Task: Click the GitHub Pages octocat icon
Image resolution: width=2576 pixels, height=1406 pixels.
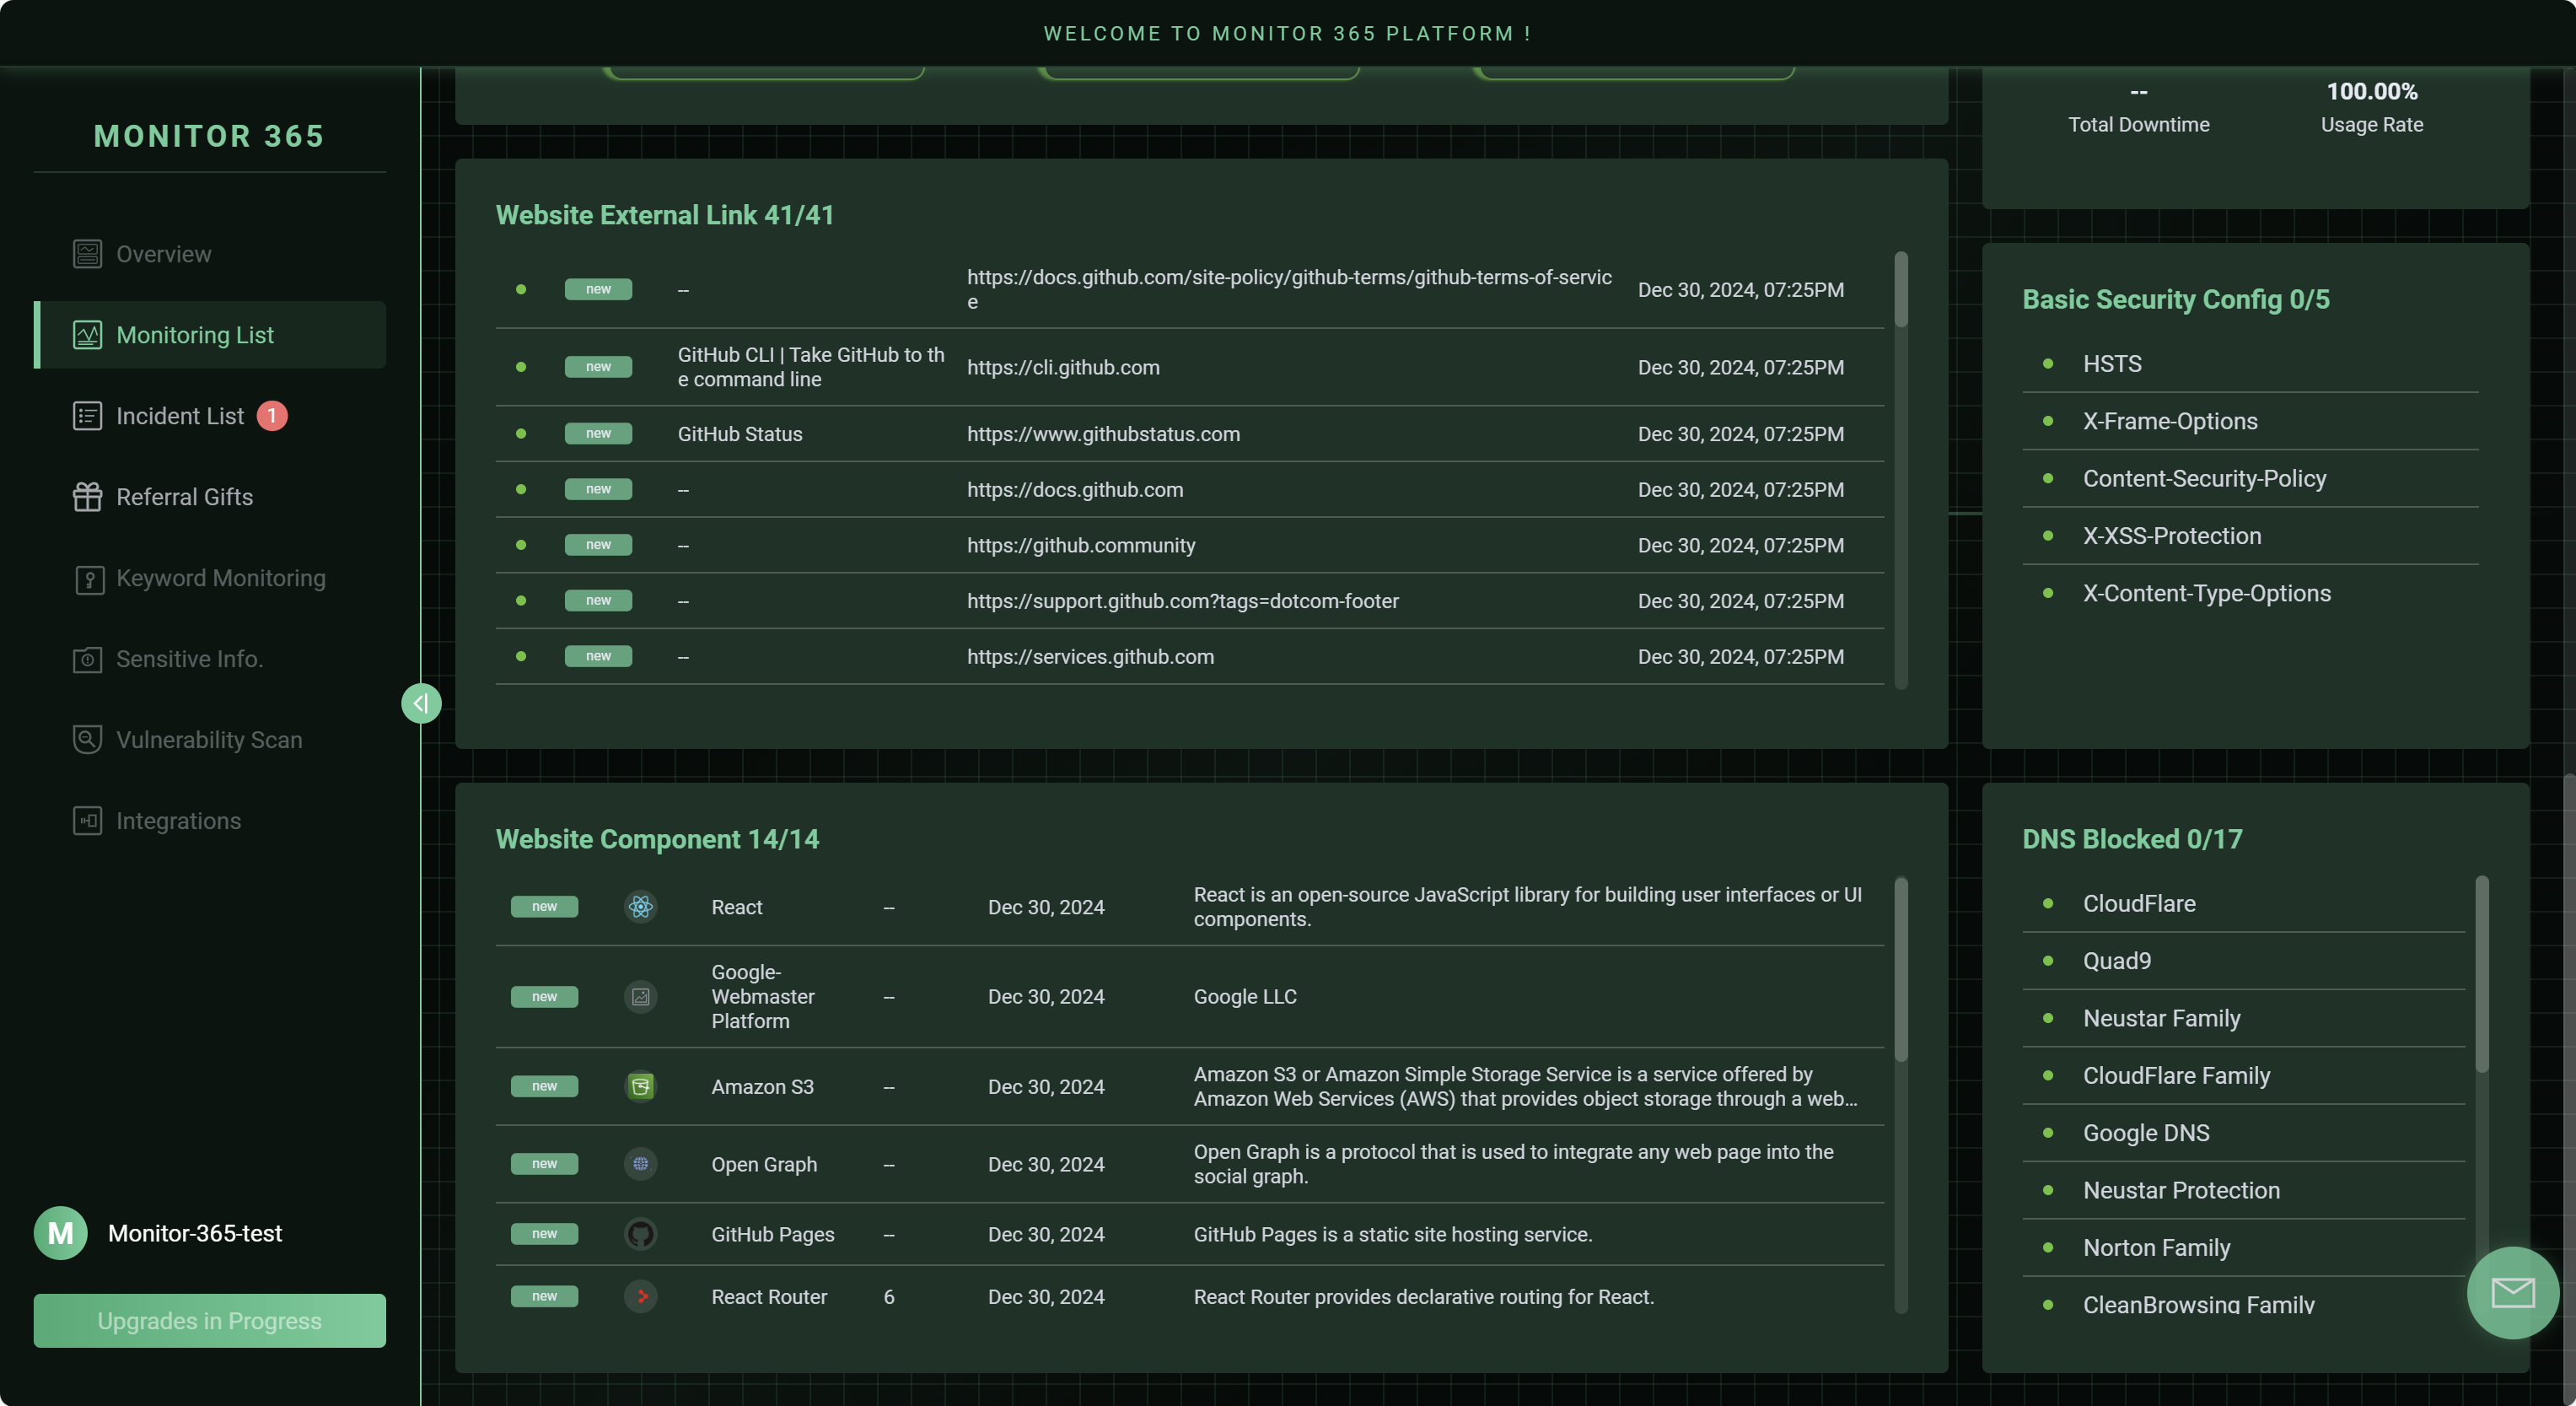Action: click(x=640, y=1234)
